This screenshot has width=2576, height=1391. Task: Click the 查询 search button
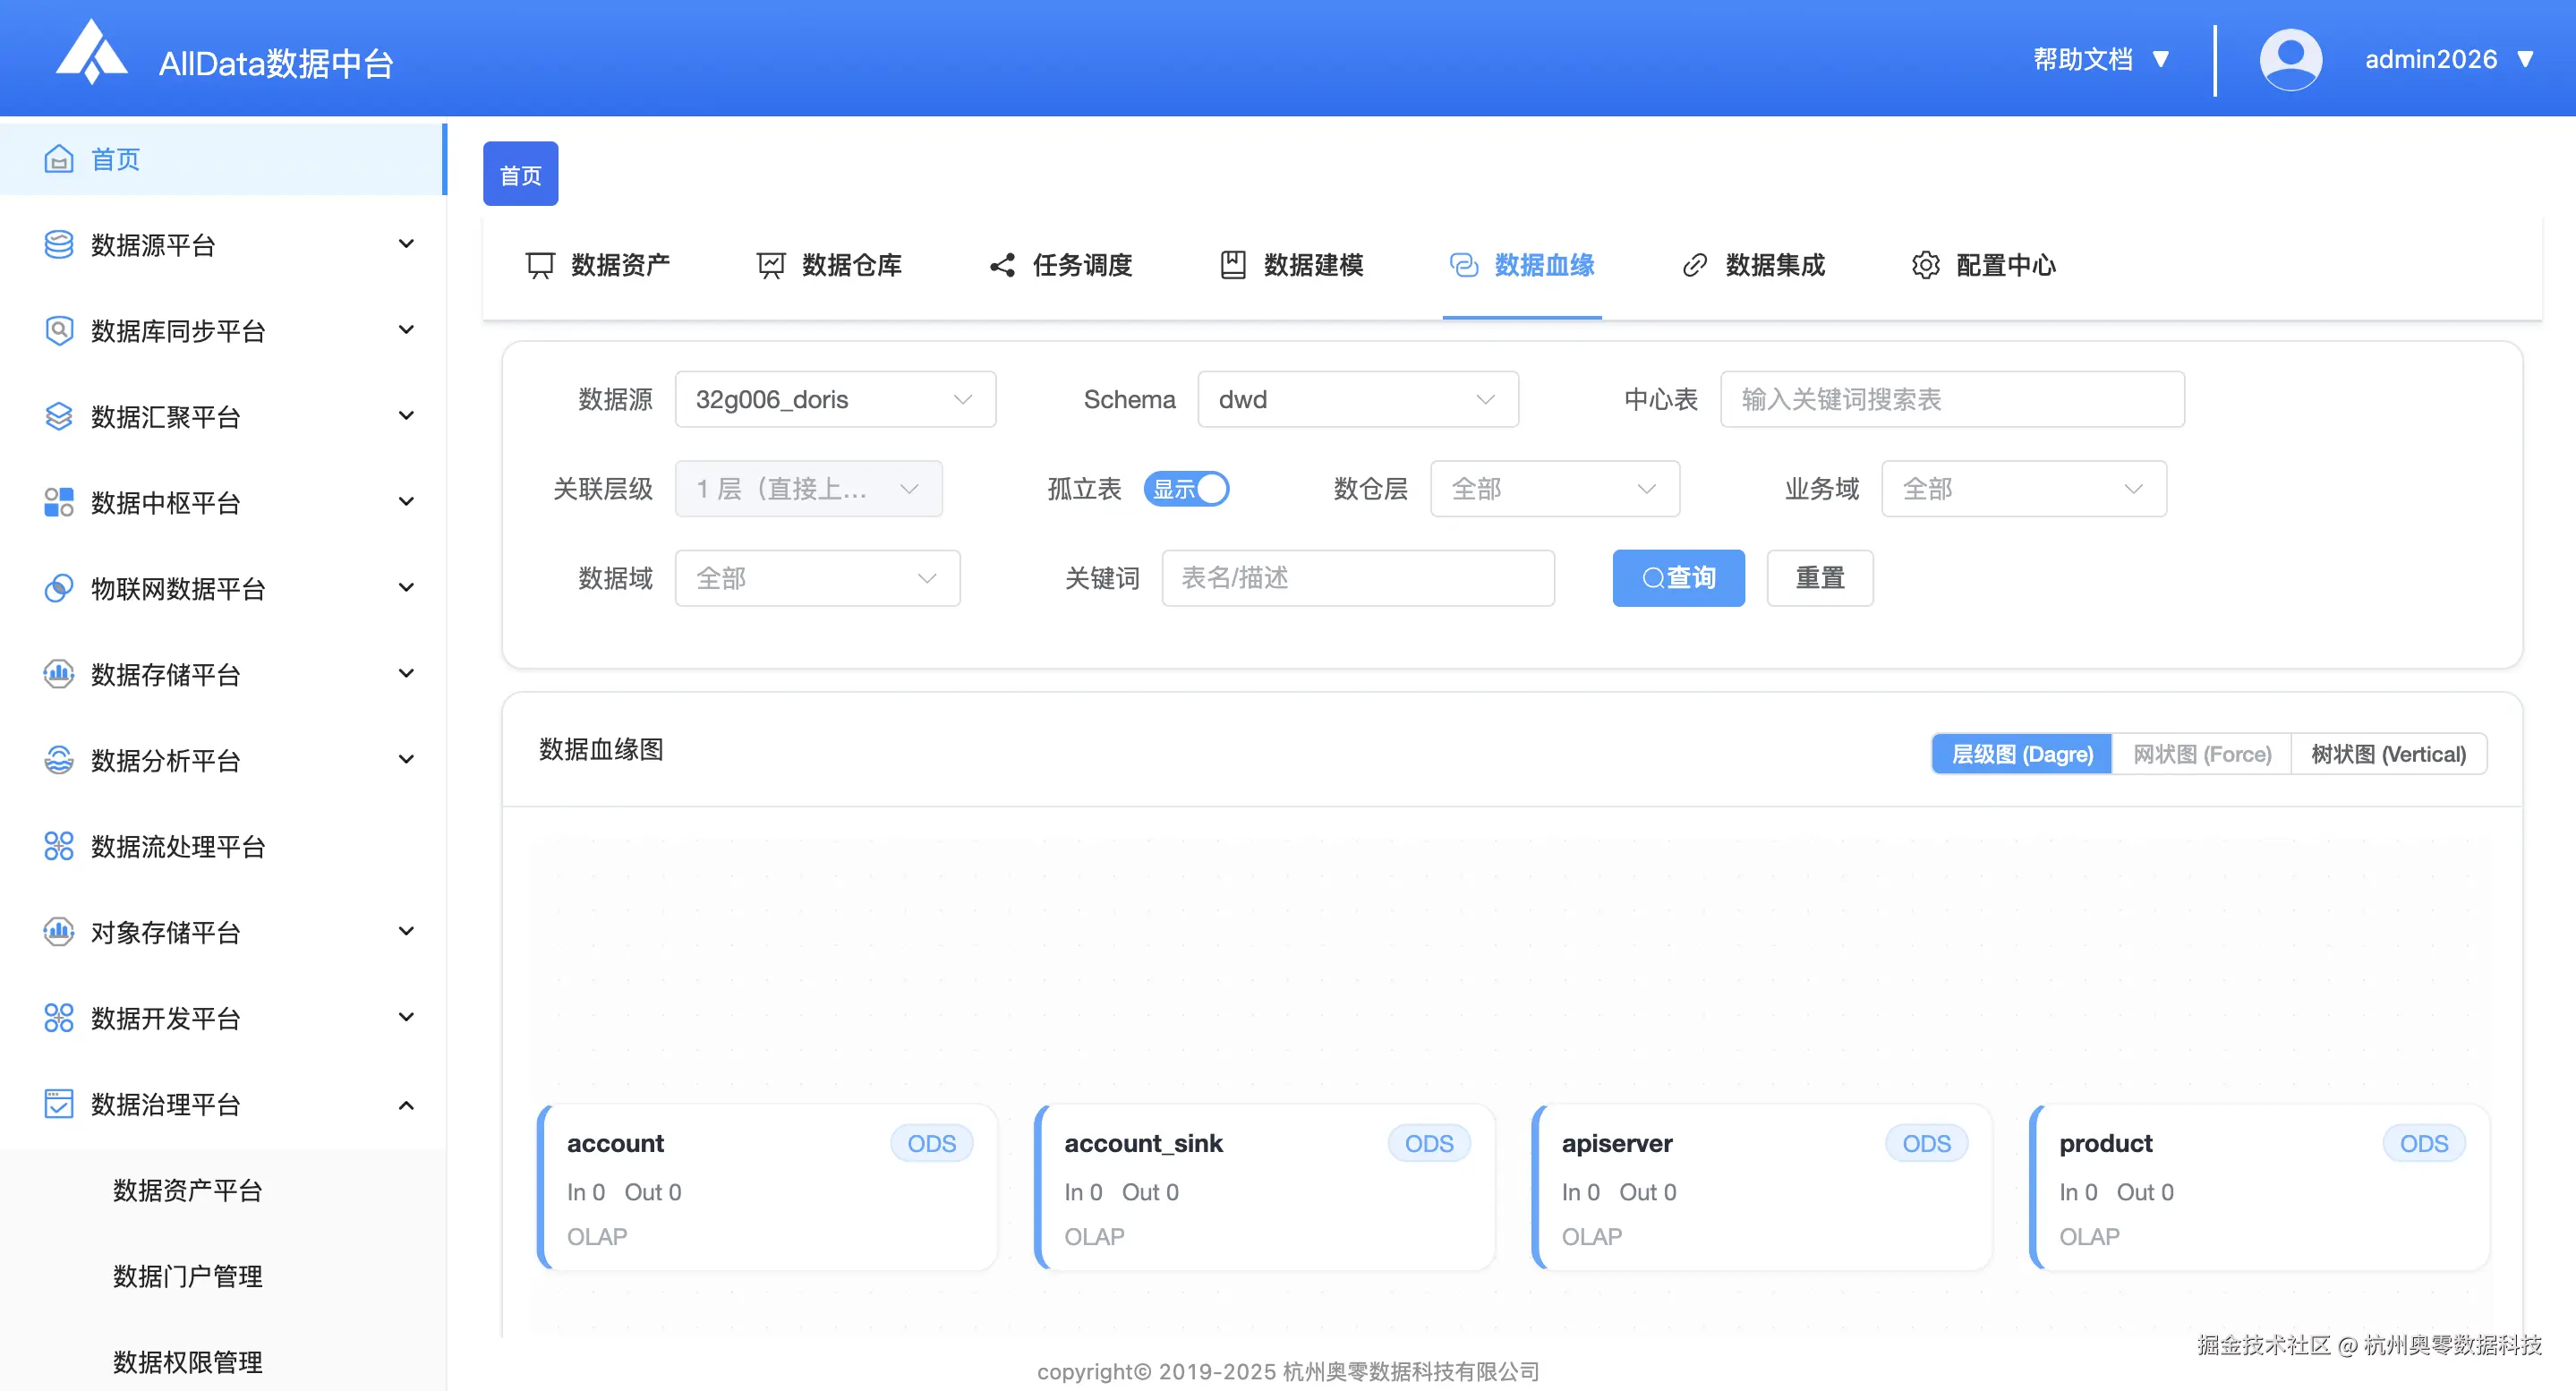tap(1678, 578)
